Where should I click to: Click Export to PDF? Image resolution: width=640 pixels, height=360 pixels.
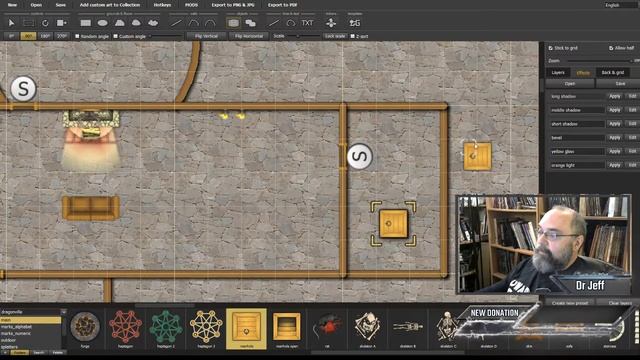282,5
